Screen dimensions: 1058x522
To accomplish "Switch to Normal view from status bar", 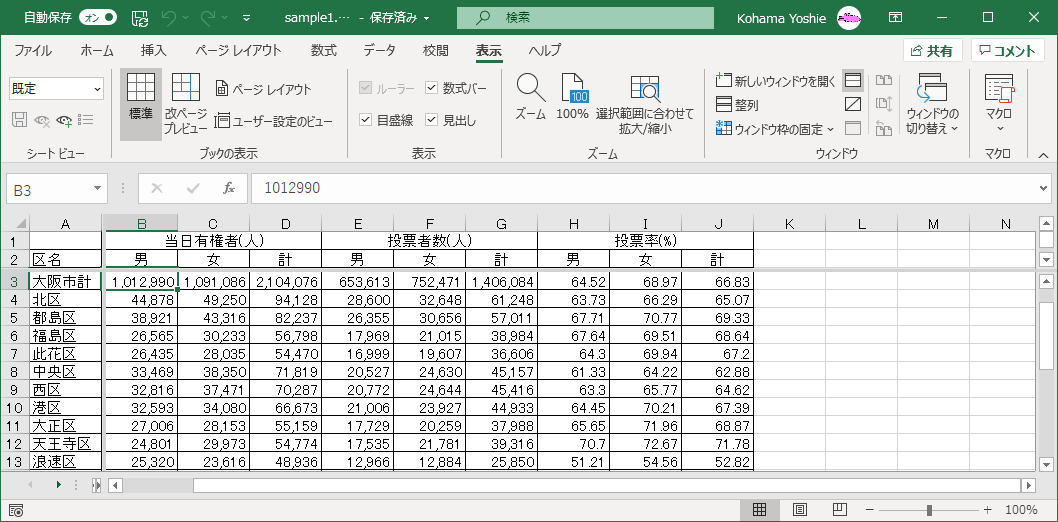I will (x=758, y=510).
